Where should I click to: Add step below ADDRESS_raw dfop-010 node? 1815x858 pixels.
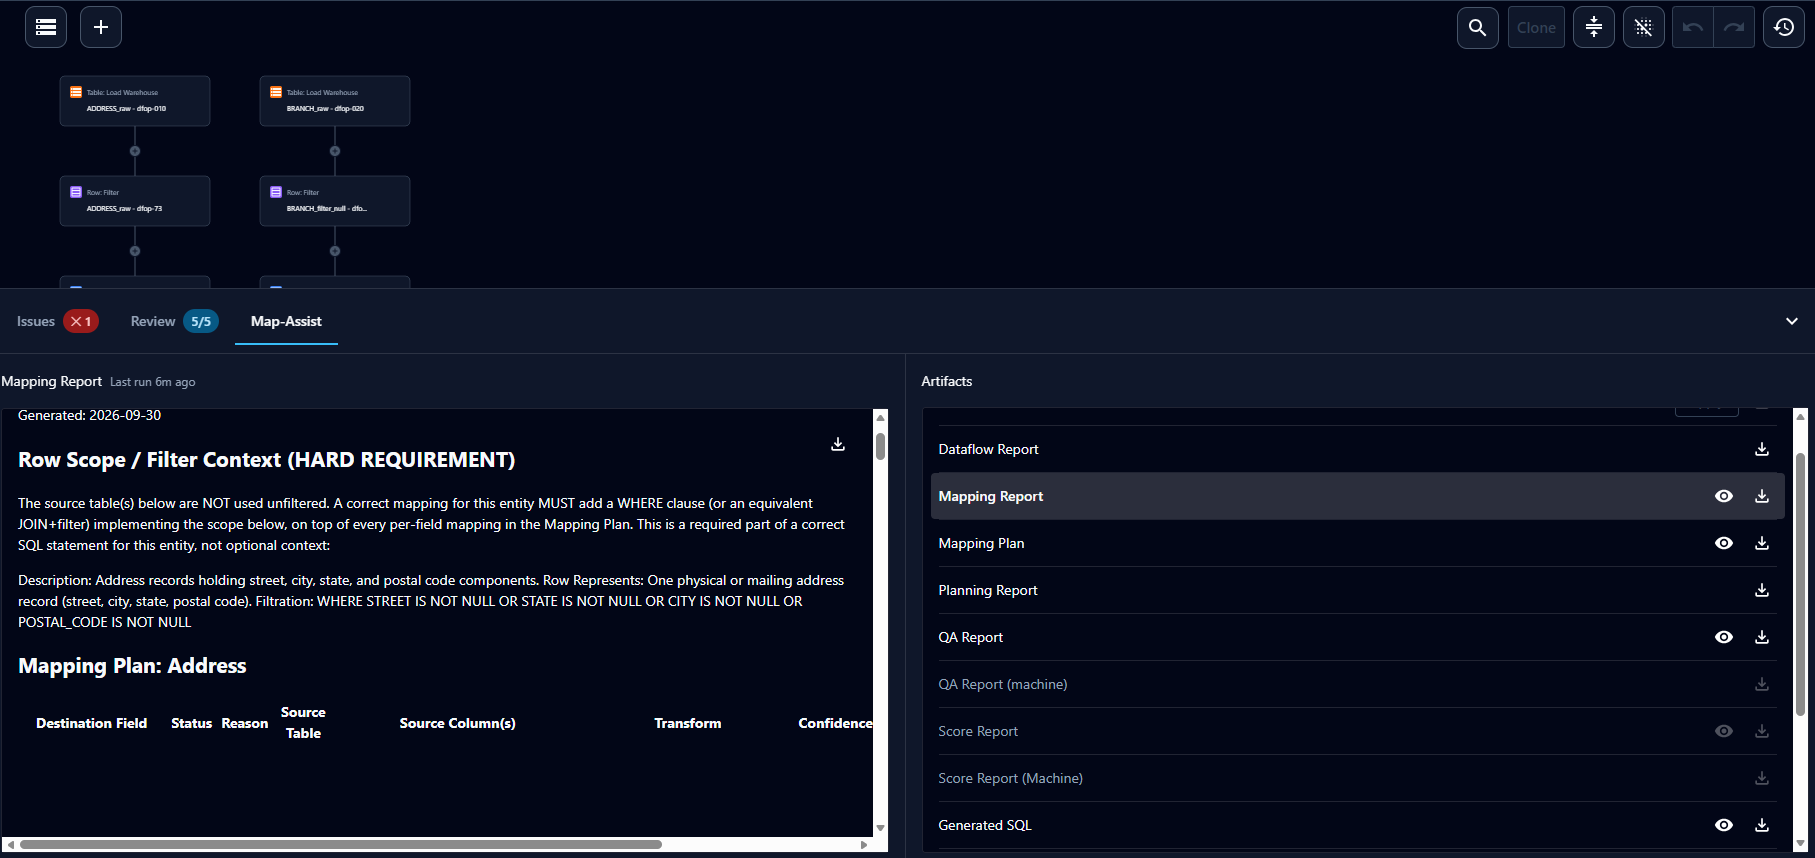point(135,151)
